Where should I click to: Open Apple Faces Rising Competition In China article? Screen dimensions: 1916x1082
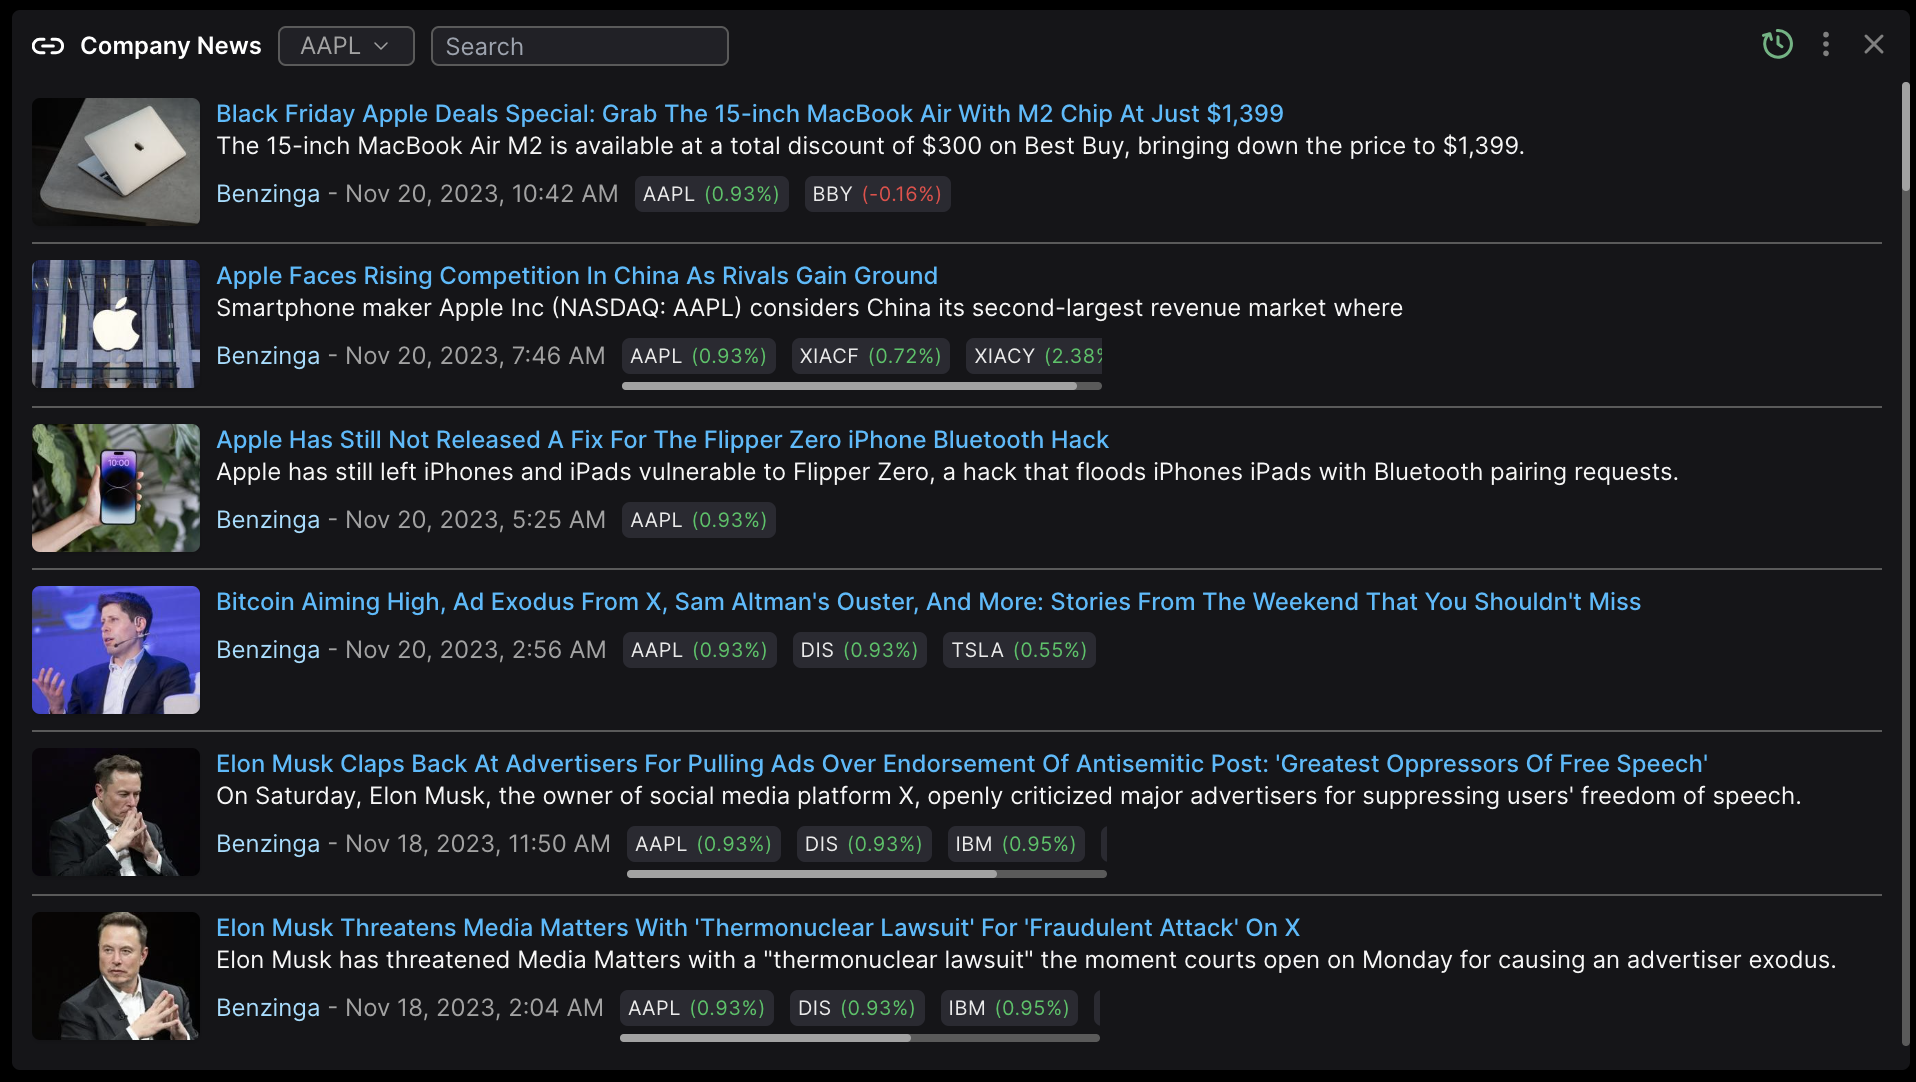(577, 276)
